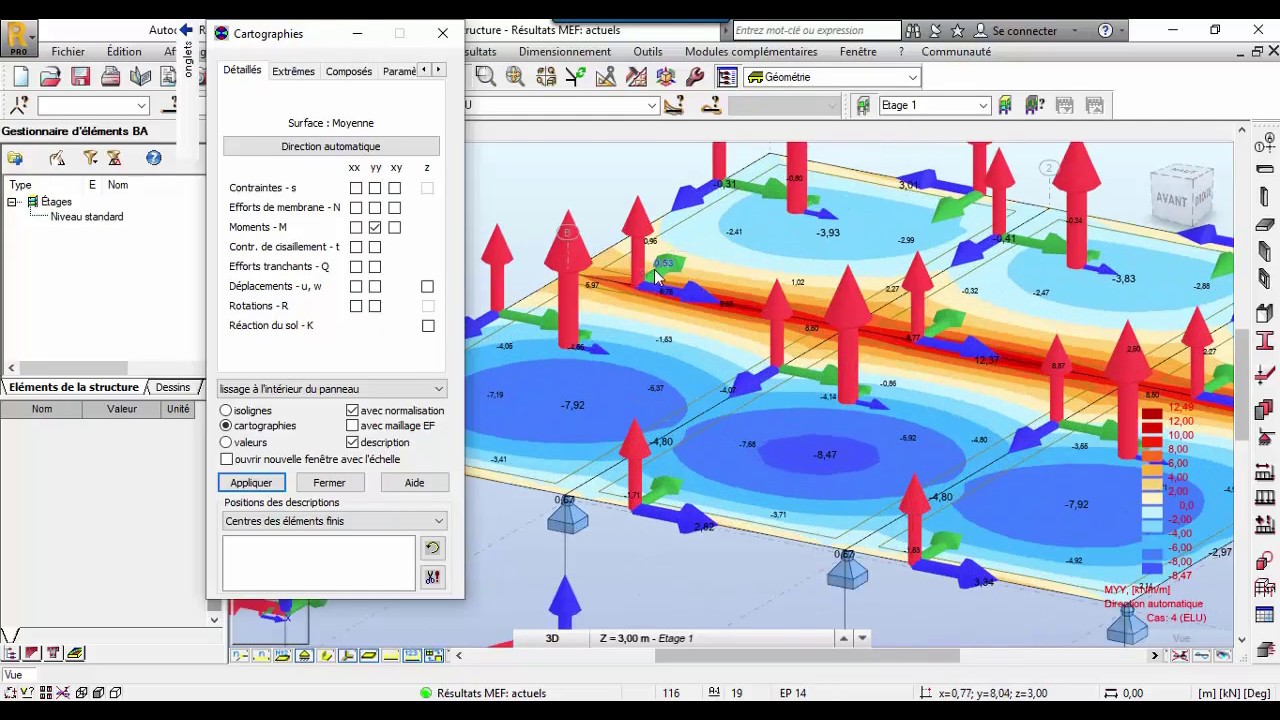Click the layout selection list icon beside Géométrie
This screenshot has width=1280, height=720.
pos(727,77)
